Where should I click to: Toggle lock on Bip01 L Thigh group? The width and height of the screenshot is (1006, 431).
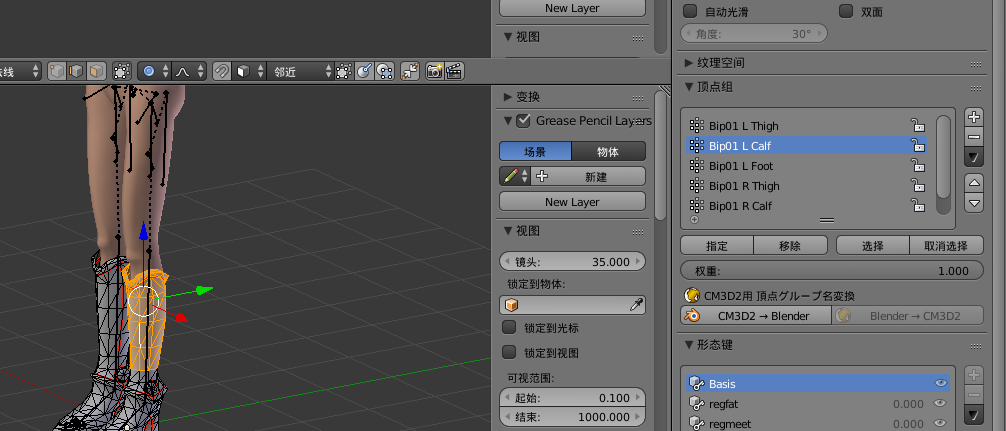point(918,125)
